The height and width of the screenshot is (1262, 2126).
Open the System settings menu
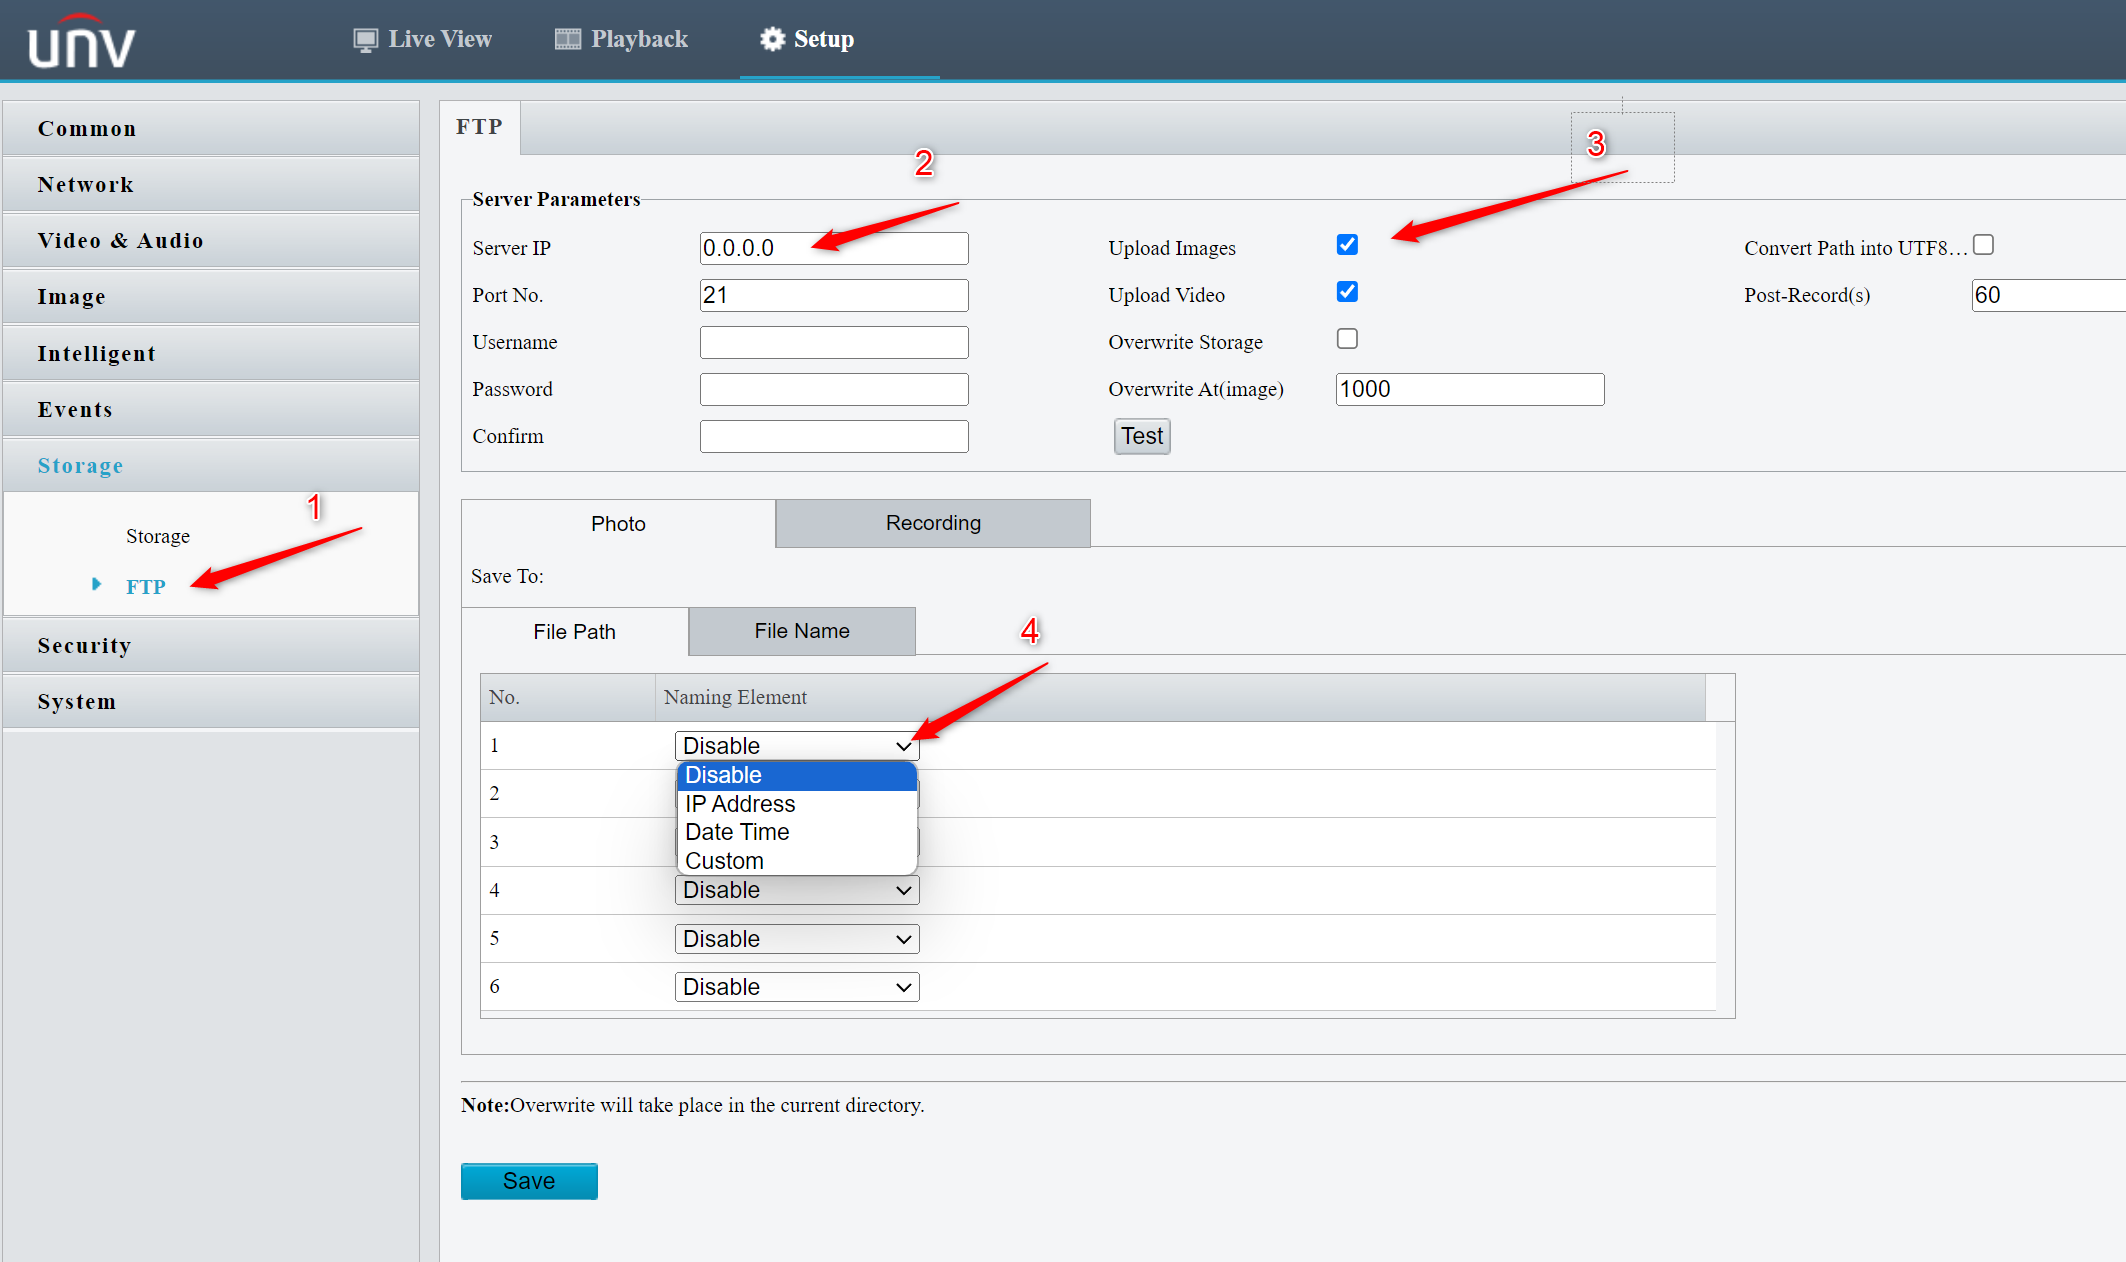[x=211, y=701]
